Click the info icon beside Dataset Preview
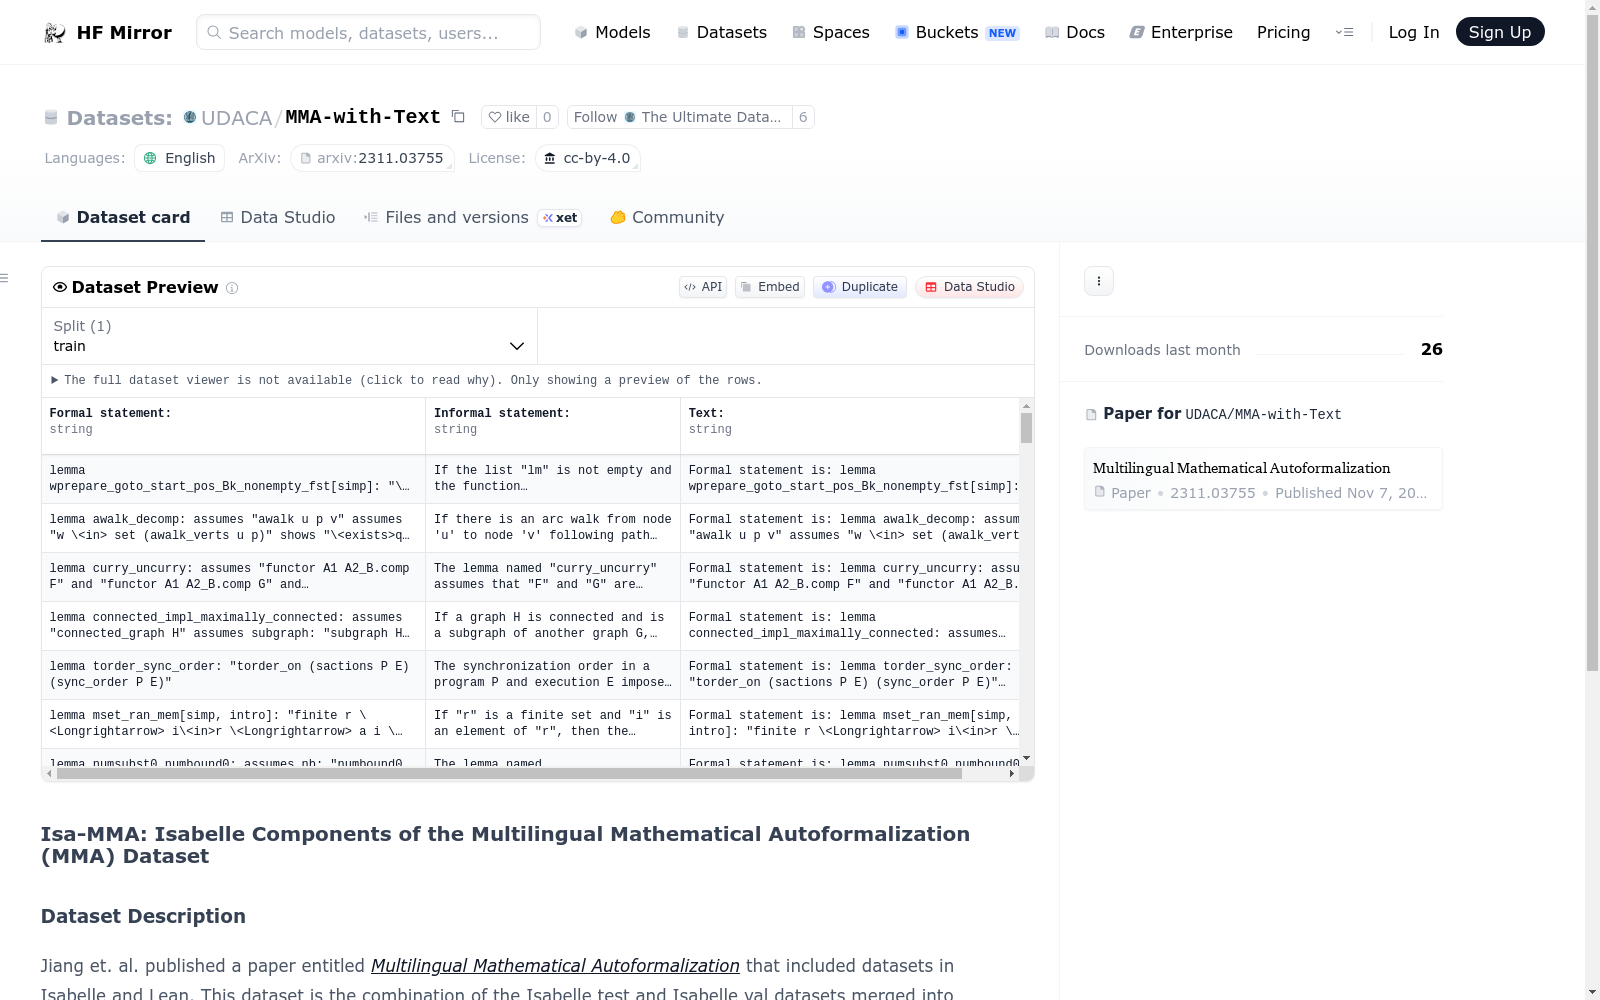Screen dimensions: 1600x1000 (232, 288)
